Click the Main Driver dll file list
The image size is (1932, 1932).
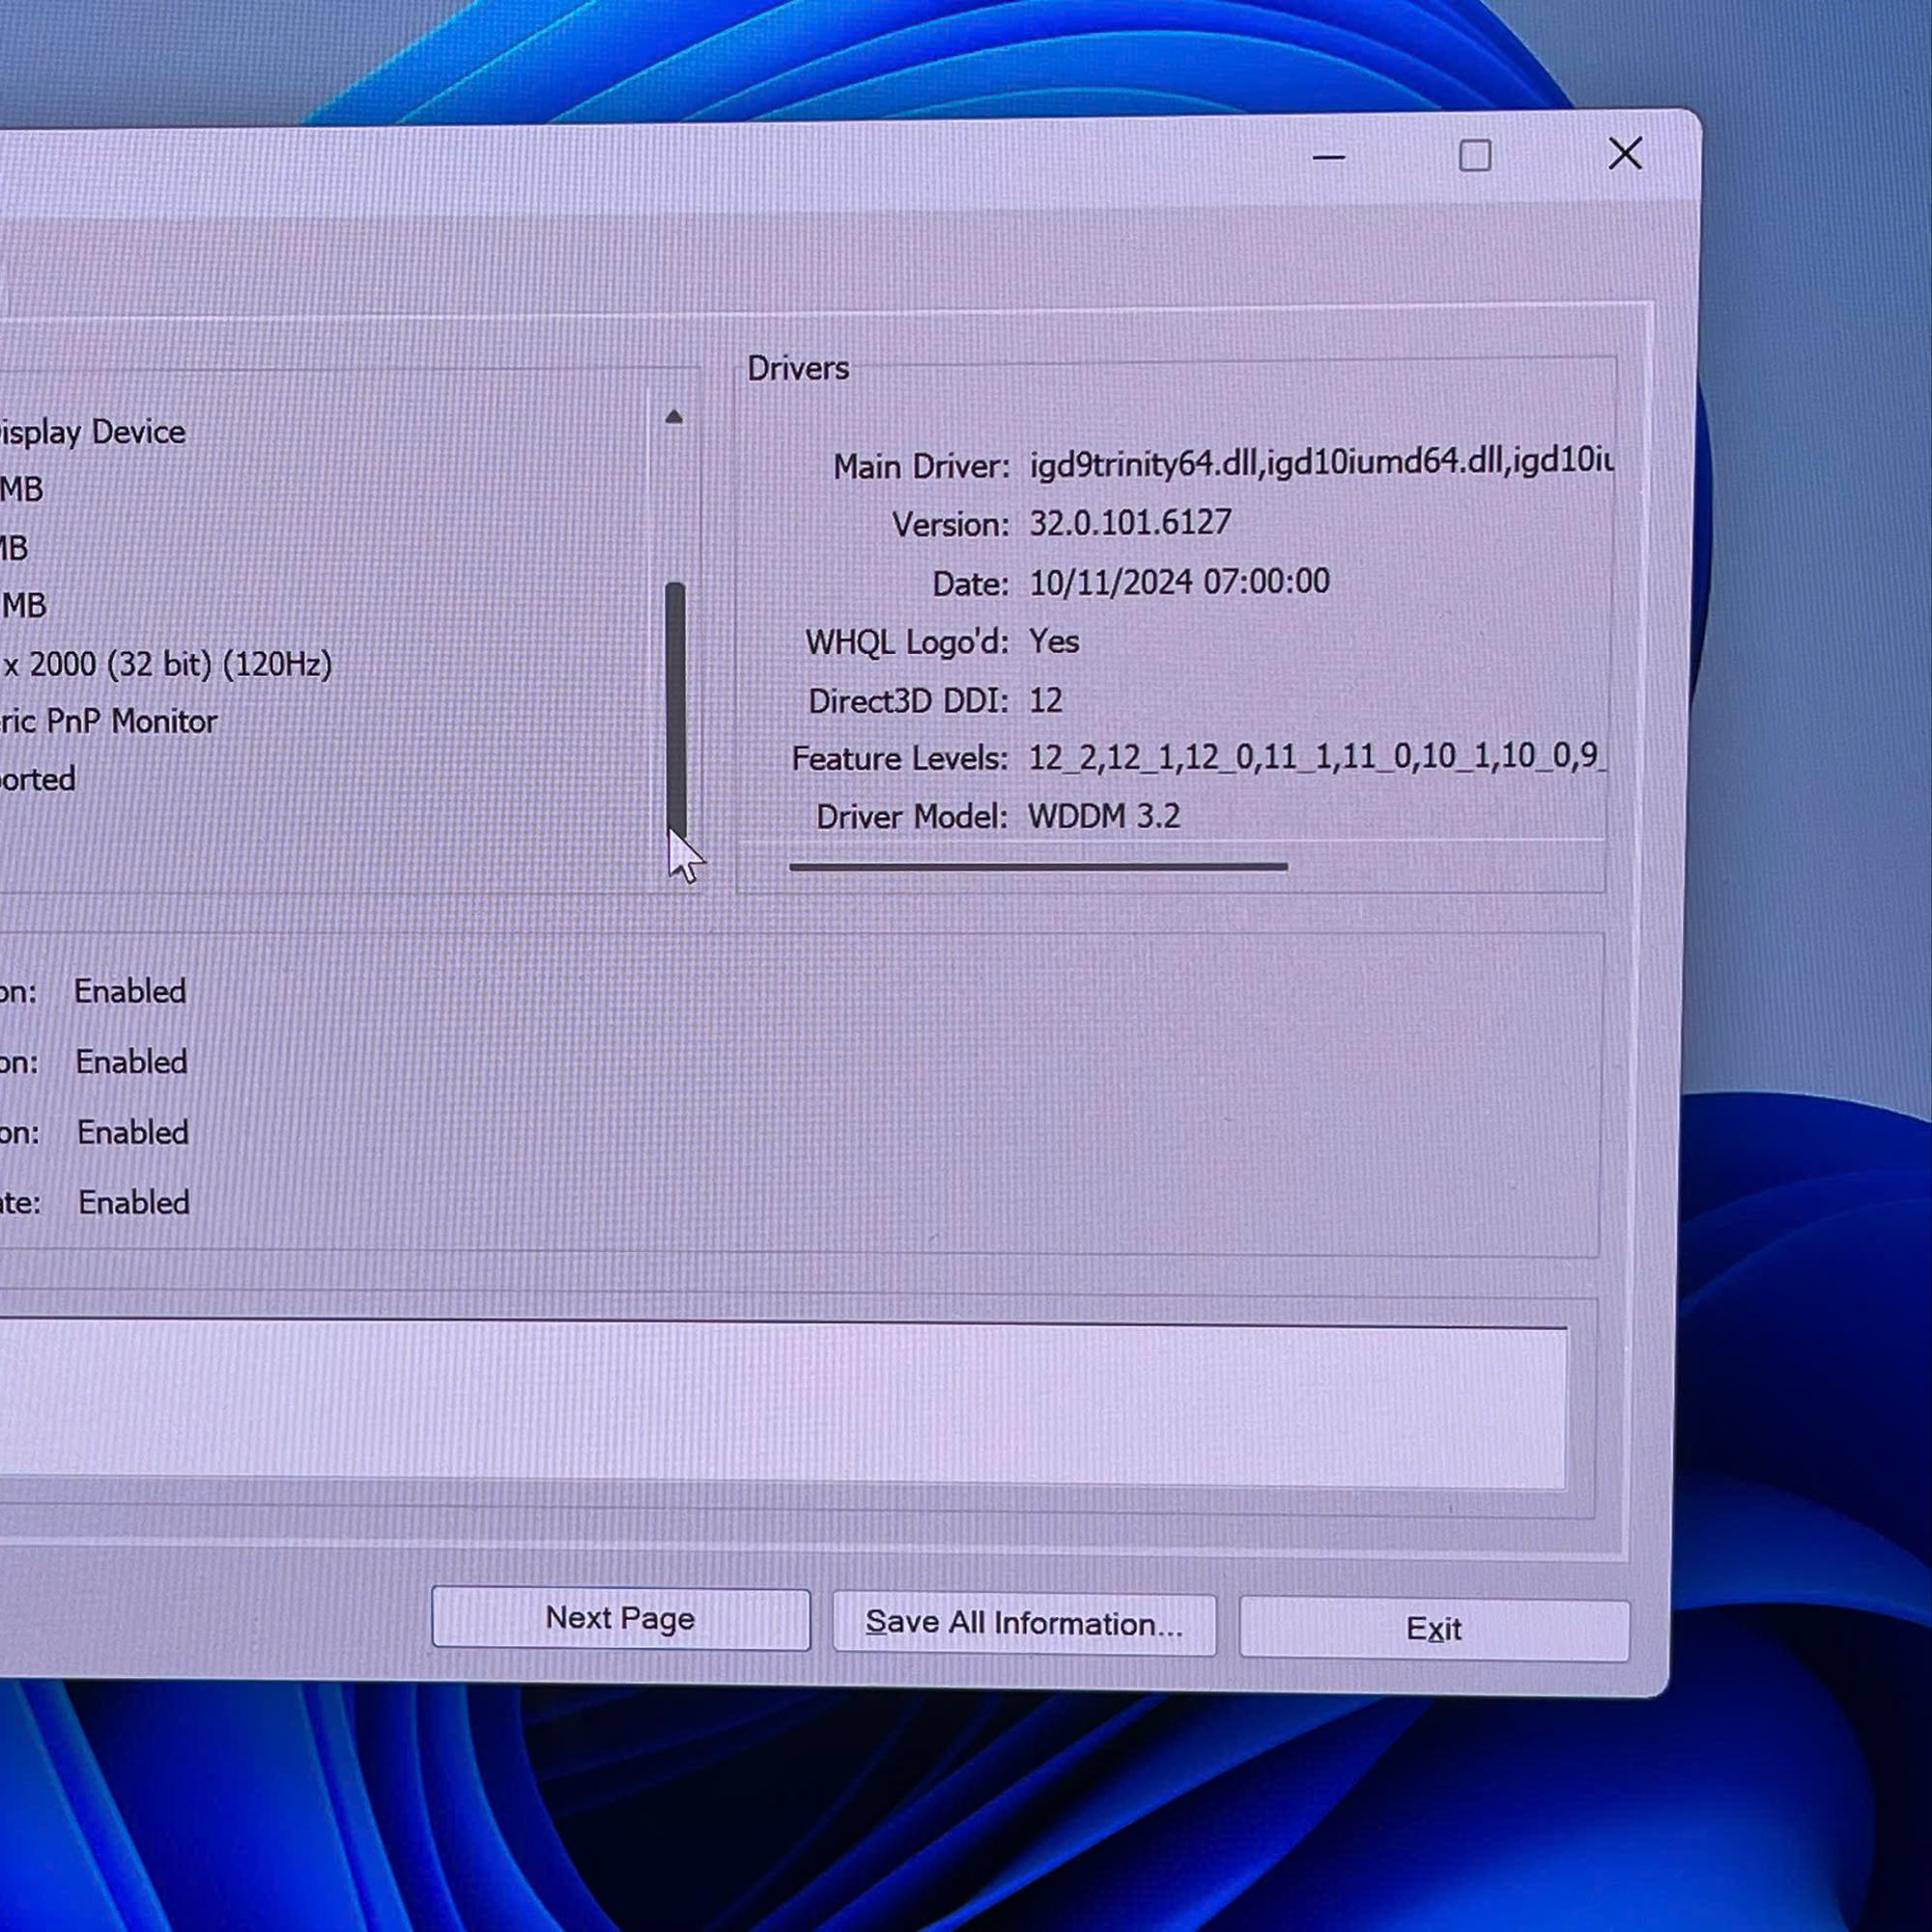coord(1321,463)
